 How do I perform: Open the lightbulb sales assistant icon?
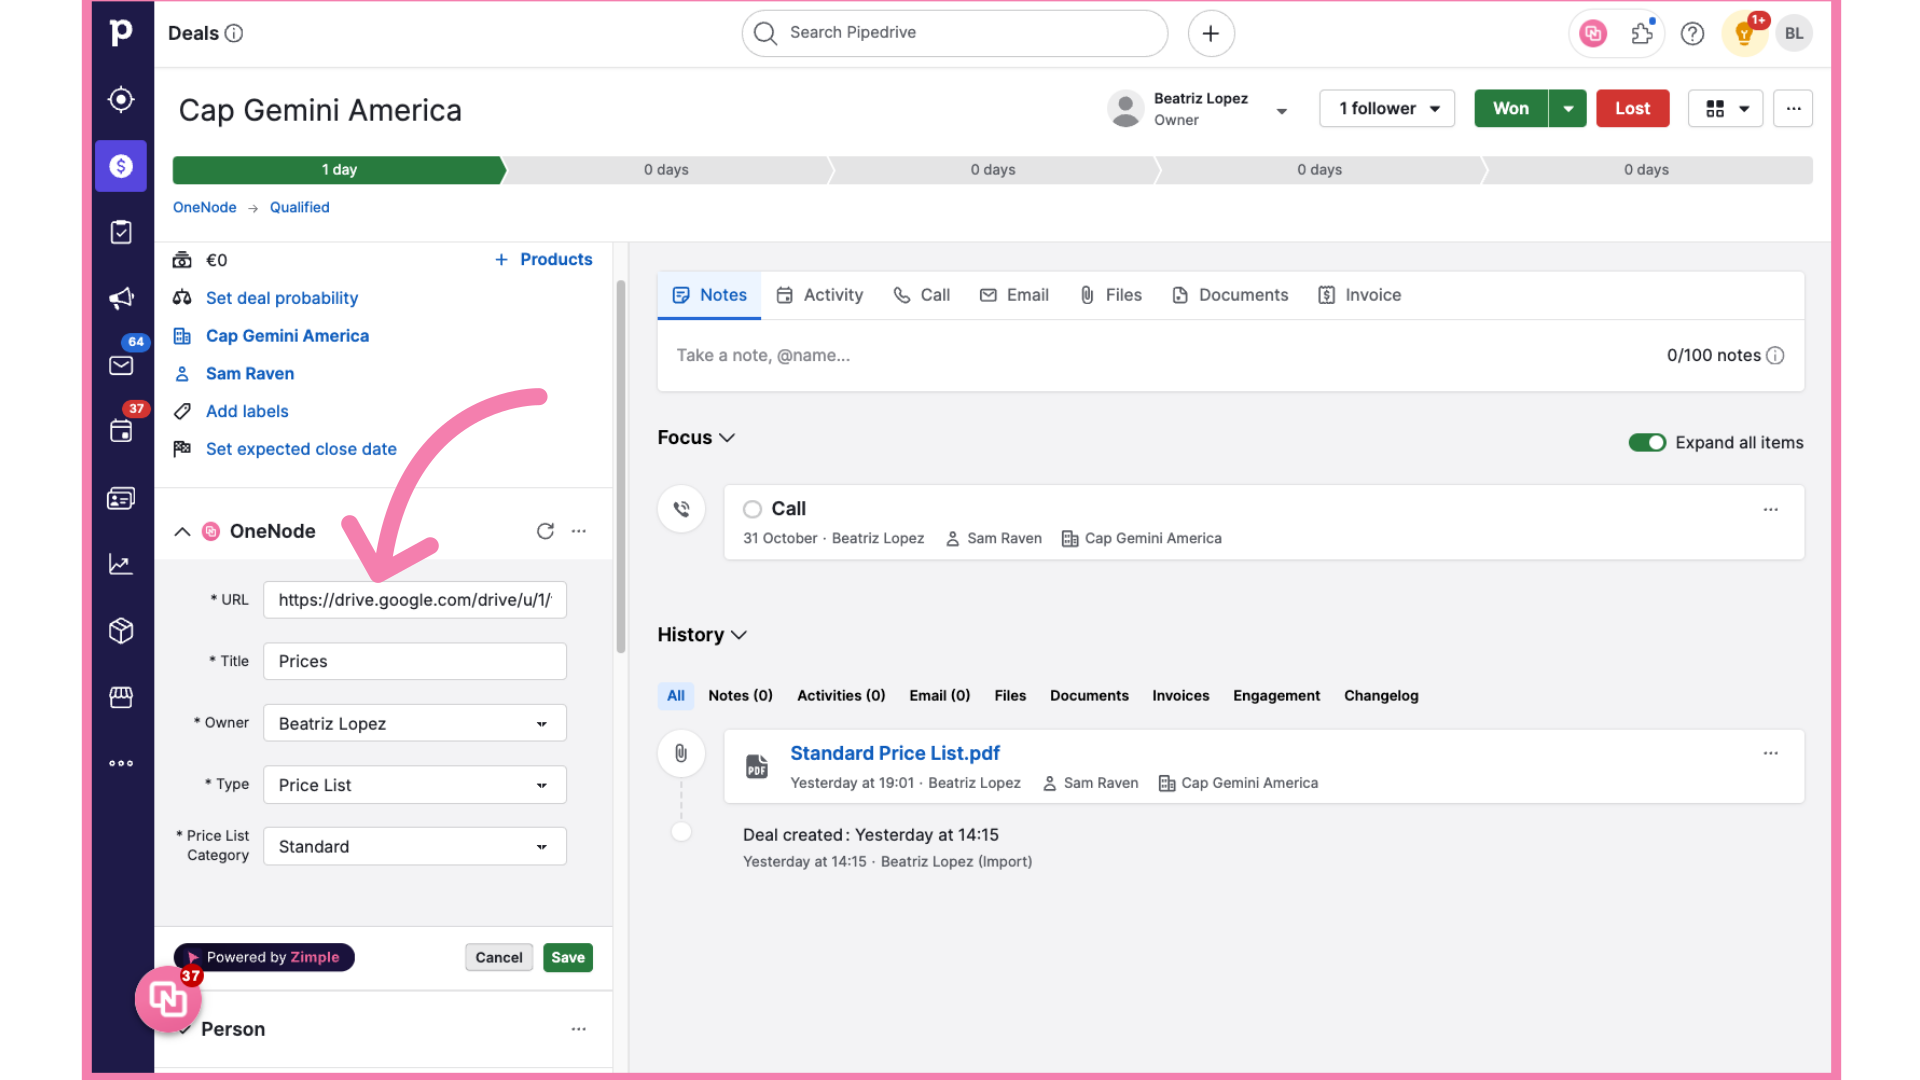pos(1744,33)
